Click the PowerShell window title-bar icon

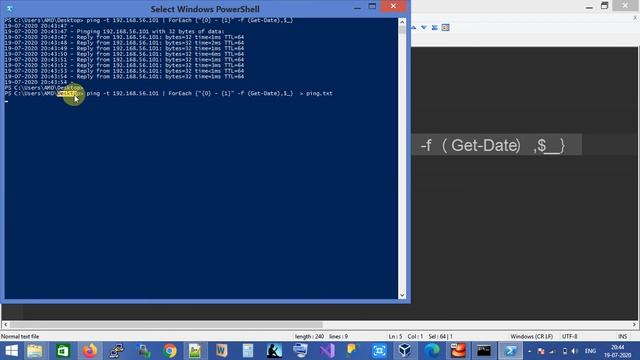(x=9, y=8)
